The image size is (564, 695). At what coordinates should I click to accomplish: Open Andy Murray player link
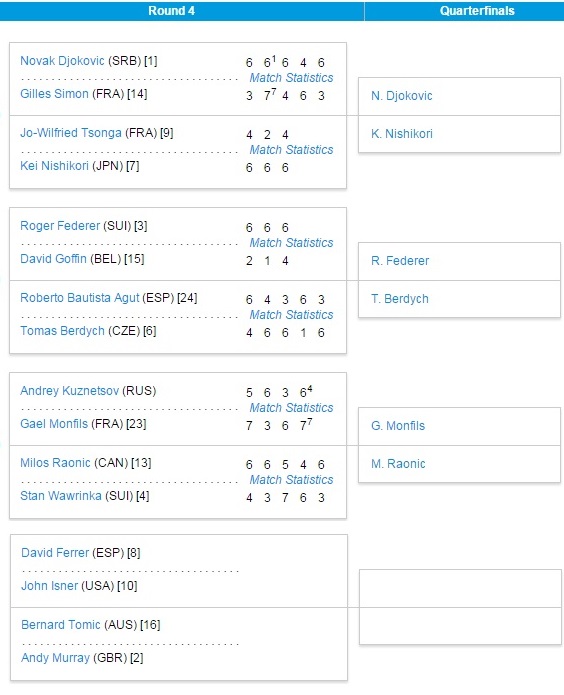click(55, 658)
